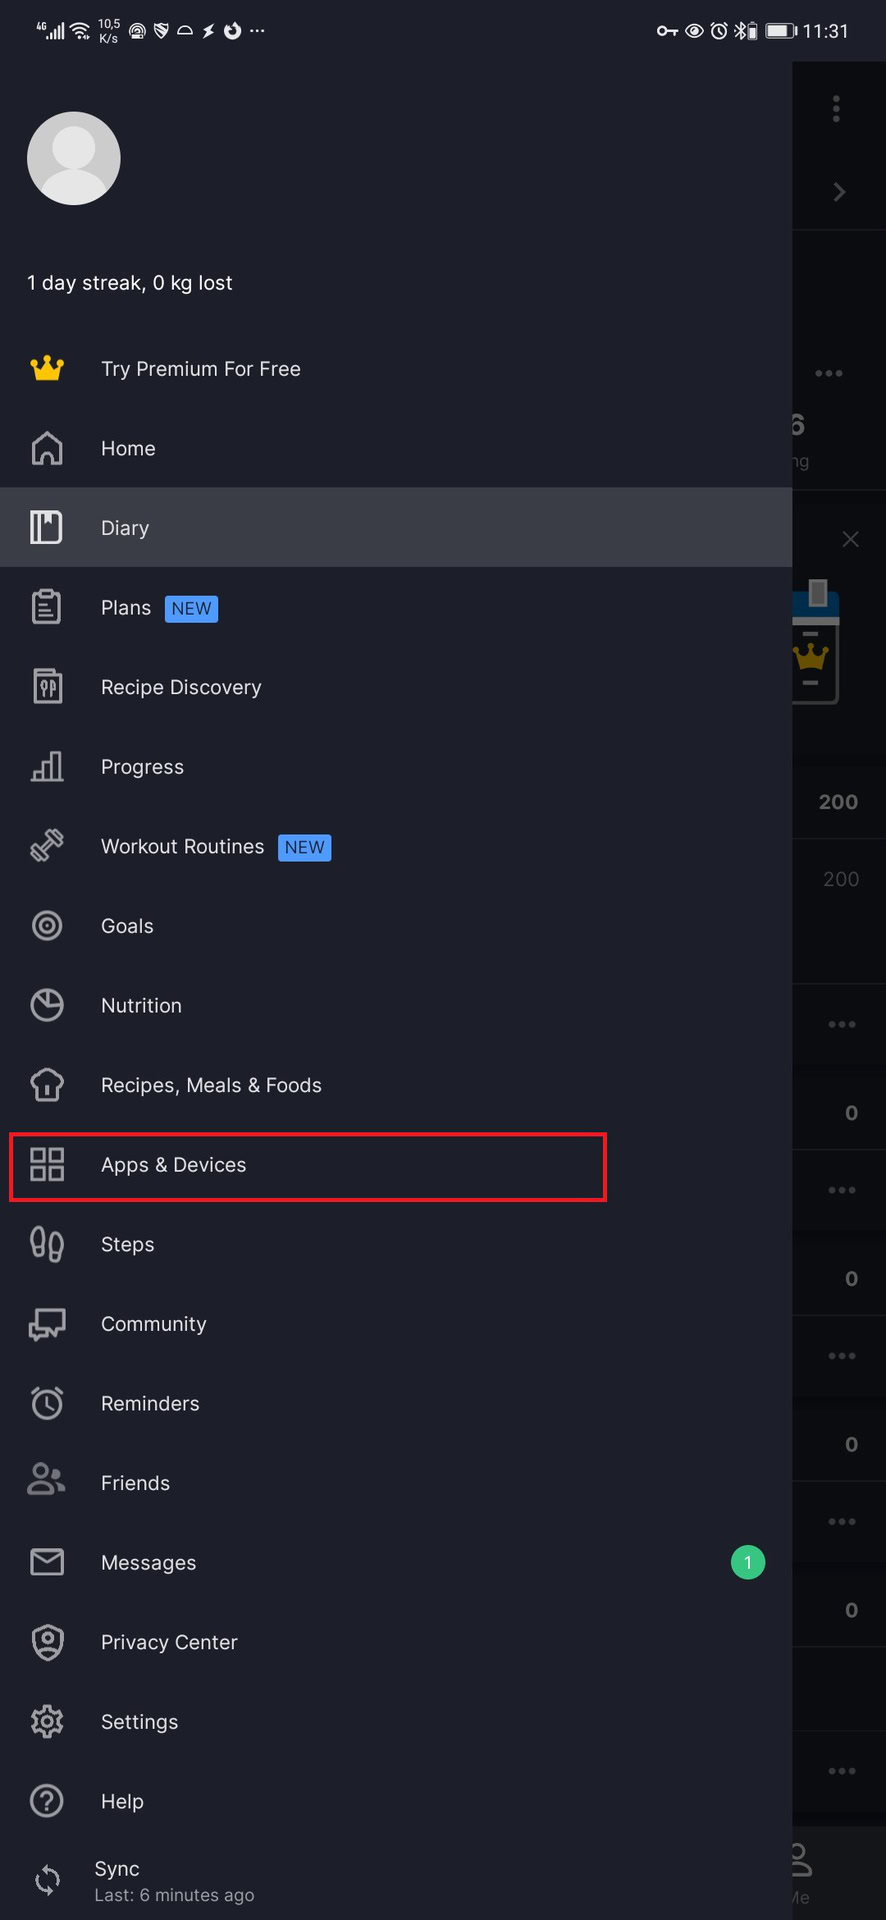Screen dimensions: 886x1920
Task: Tap the Goals target icon
Action: [47, 926]
